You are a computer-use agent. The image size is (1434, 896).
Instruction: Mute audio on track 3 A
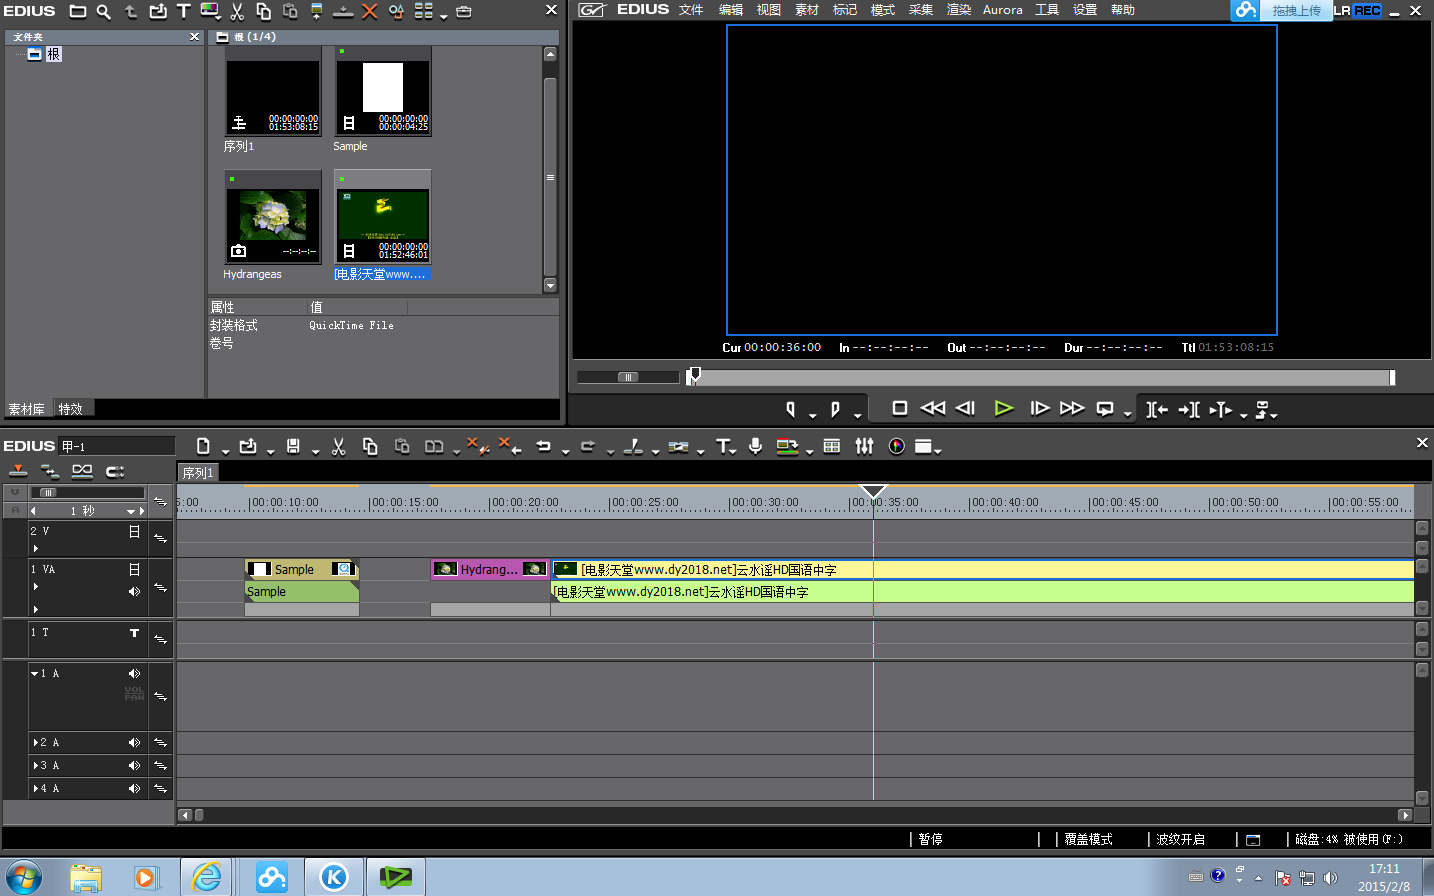pyautogui.click(x=134, y=766)
